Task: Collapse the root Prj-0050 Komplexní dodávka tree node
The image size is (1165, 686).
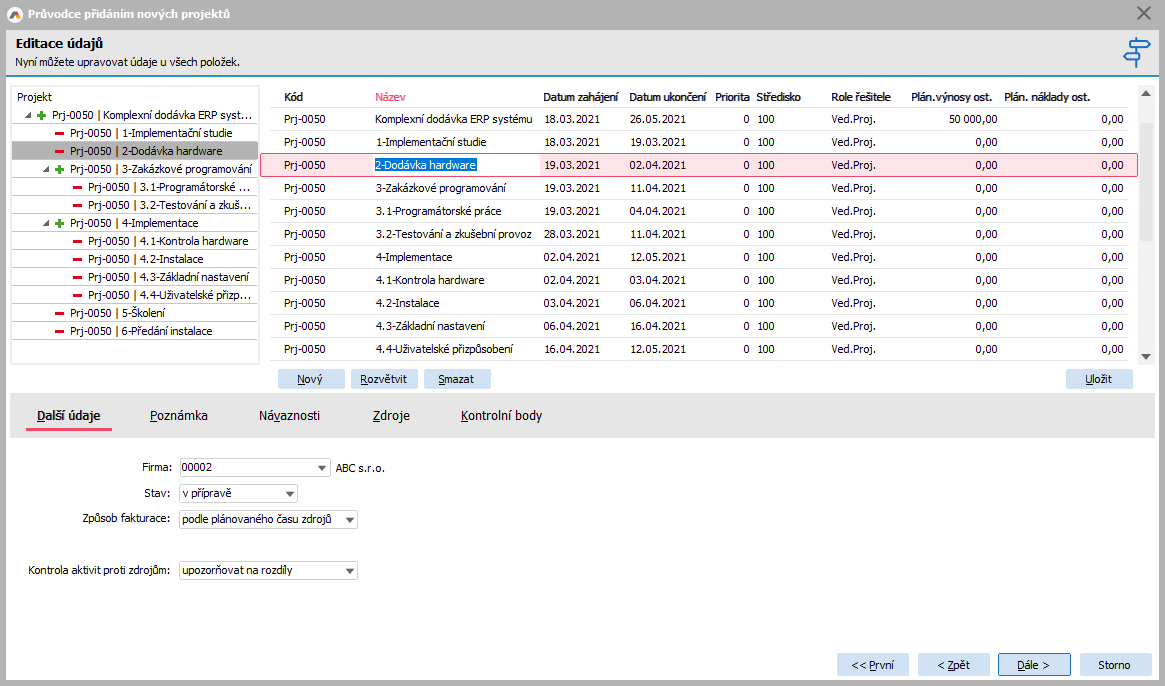Action: 28,116
